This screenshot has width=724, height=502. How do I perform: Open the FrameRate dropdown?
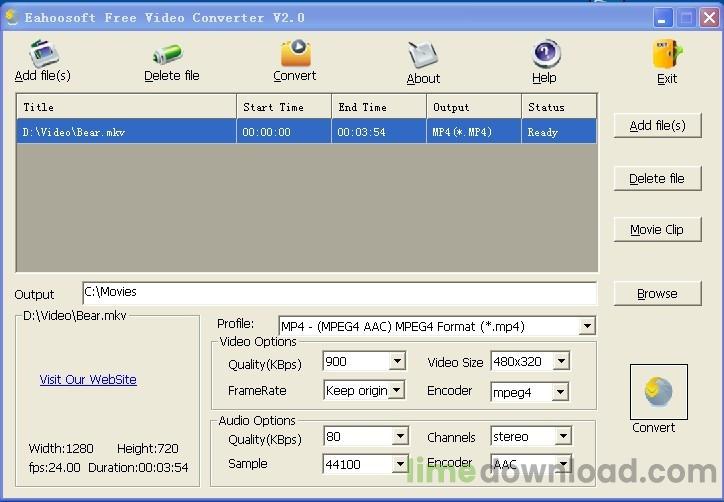pyautogui.click(x=397, y=390)
